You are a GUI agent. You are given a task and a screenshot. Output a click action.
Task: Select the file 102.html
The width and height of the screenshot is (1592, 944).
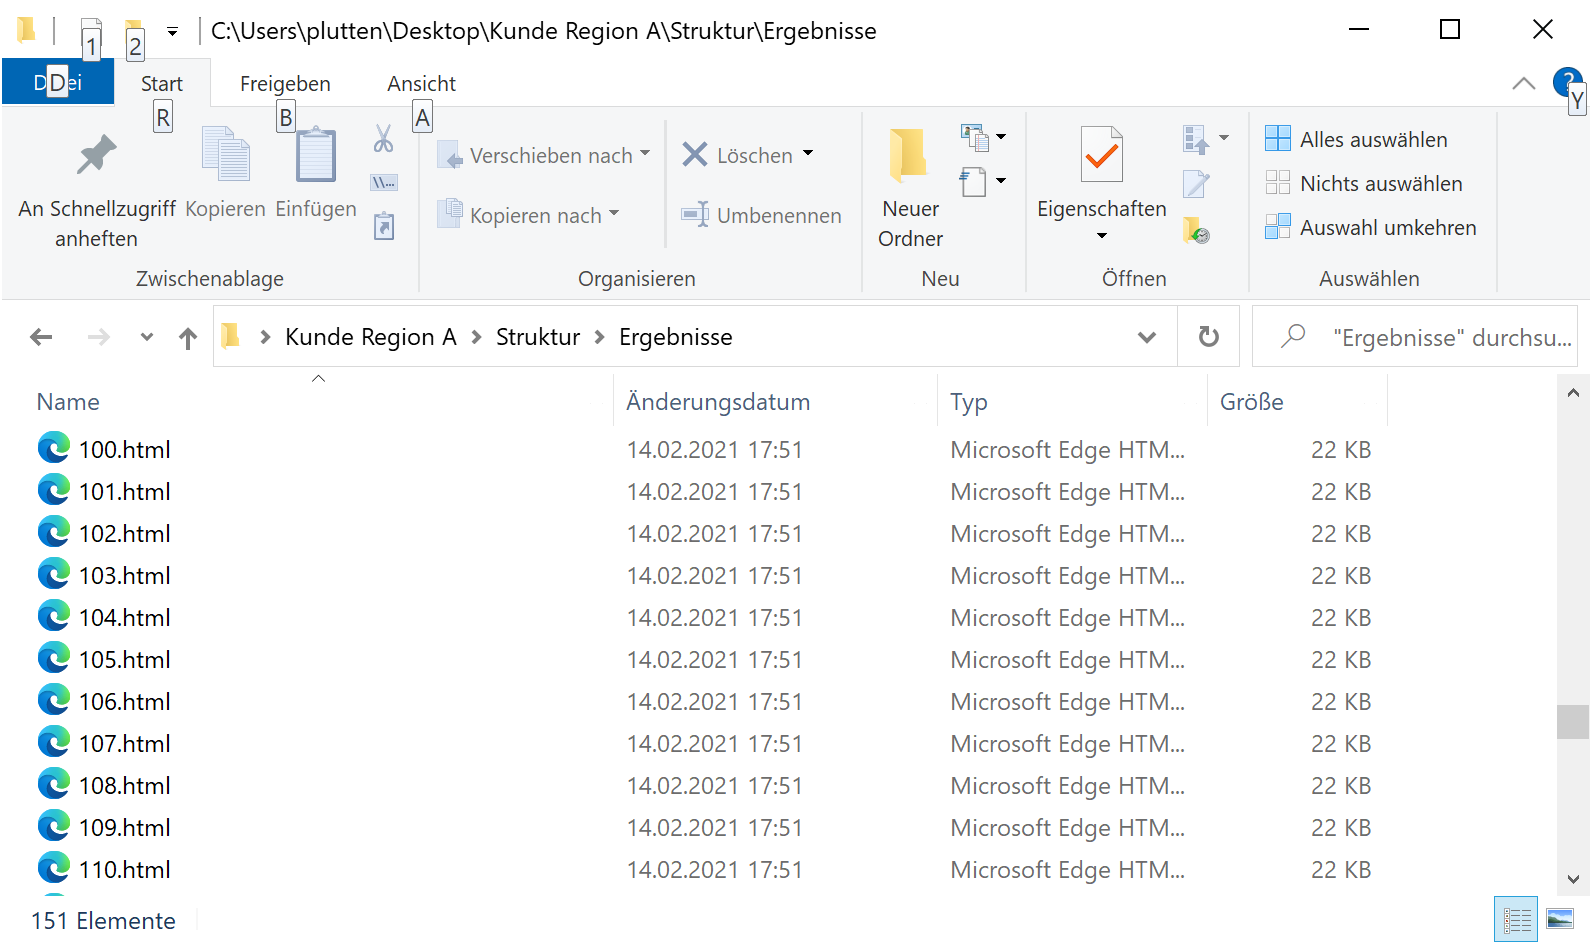[x=125, y=533]
